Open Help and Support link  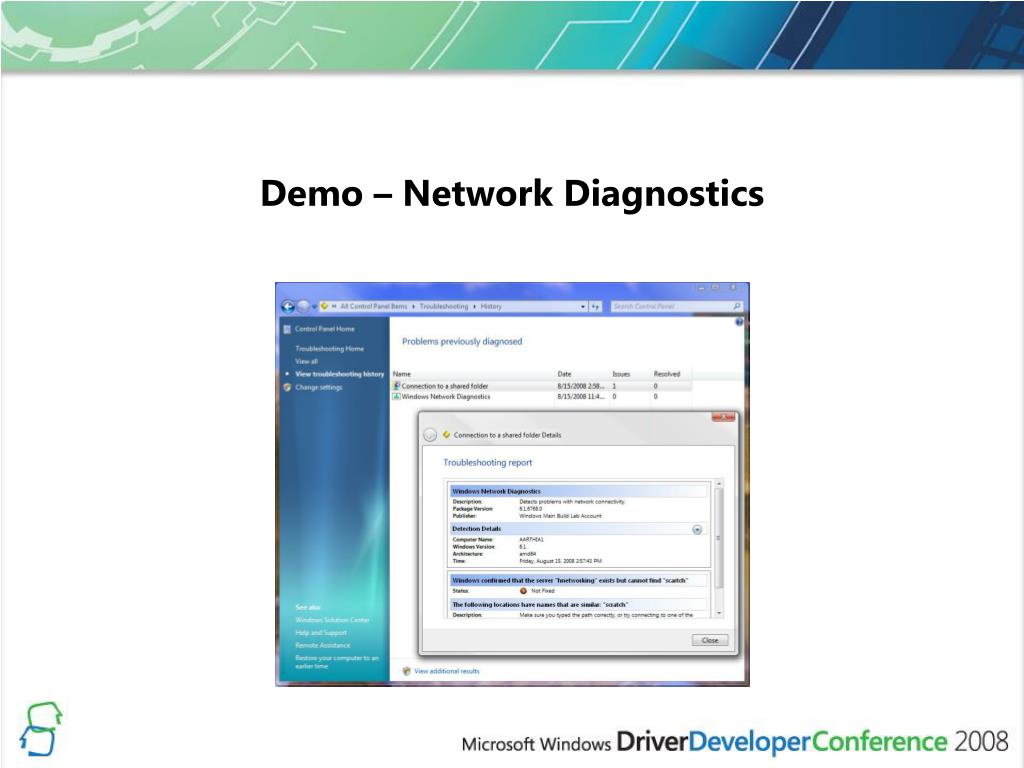click(321, 633)
